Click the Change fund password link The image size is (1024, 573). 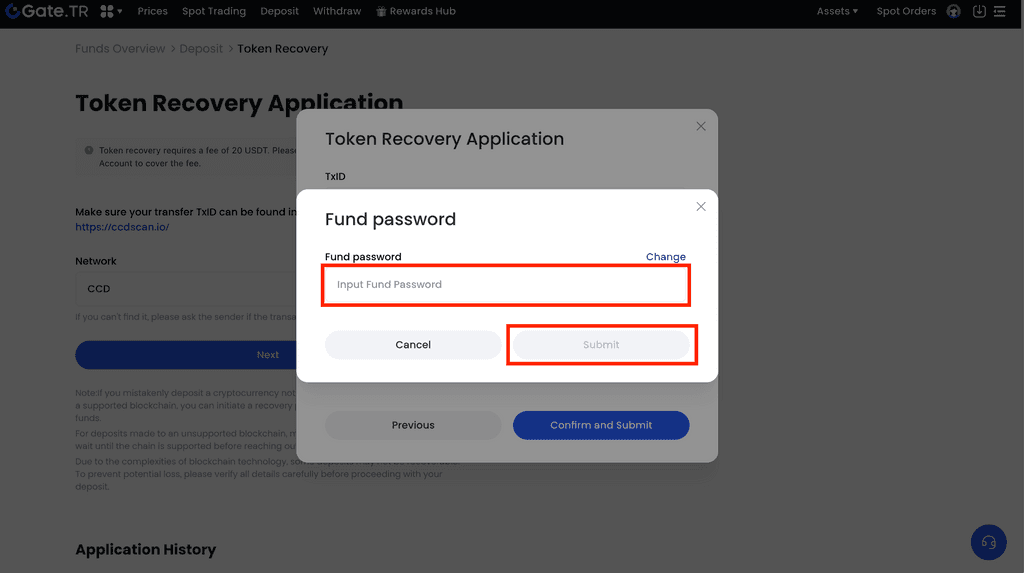[x=665, y=257]
